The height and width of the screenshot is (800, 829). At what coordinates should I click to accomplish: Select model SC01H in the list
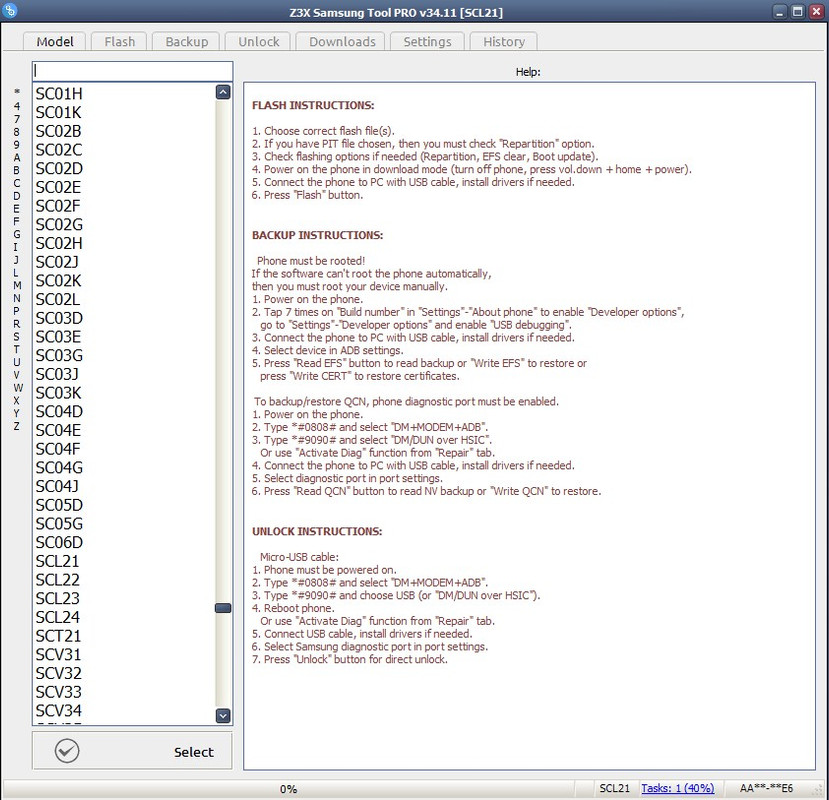point(124,94)
